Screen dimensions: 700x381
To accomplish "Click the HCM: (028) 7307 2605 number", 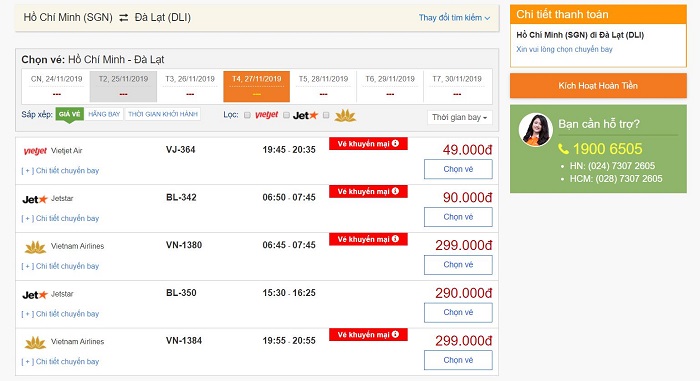I will (616, 179).
